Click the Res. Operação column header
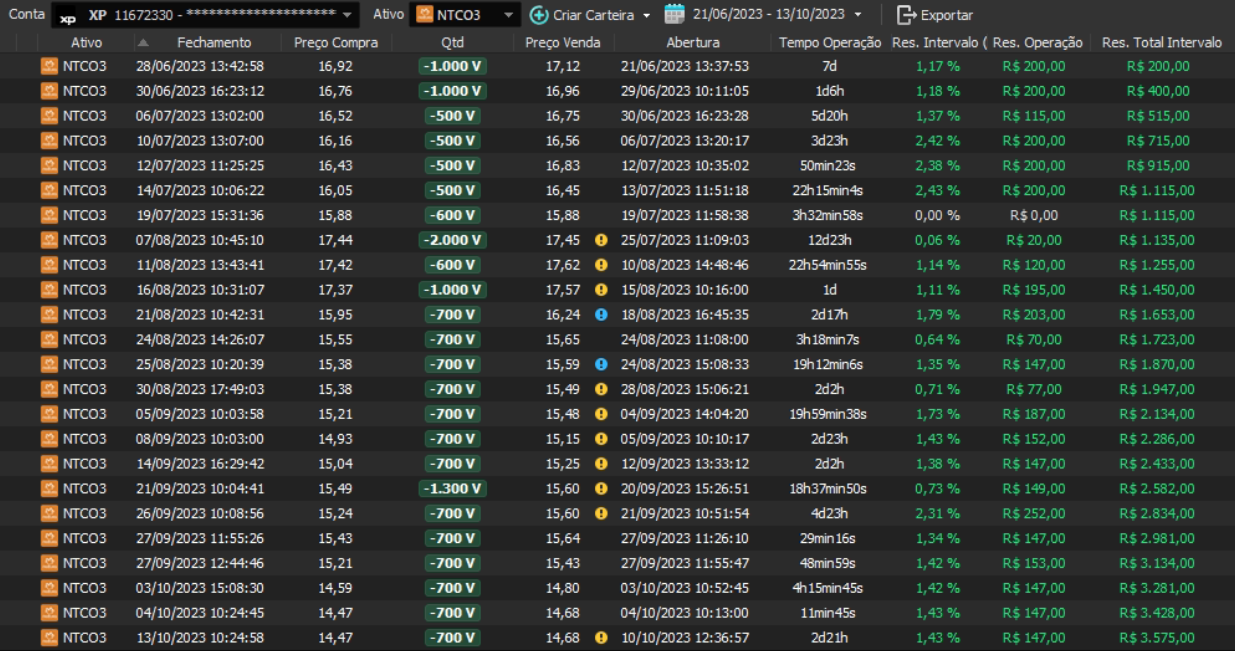 (x=1038, y=42)
